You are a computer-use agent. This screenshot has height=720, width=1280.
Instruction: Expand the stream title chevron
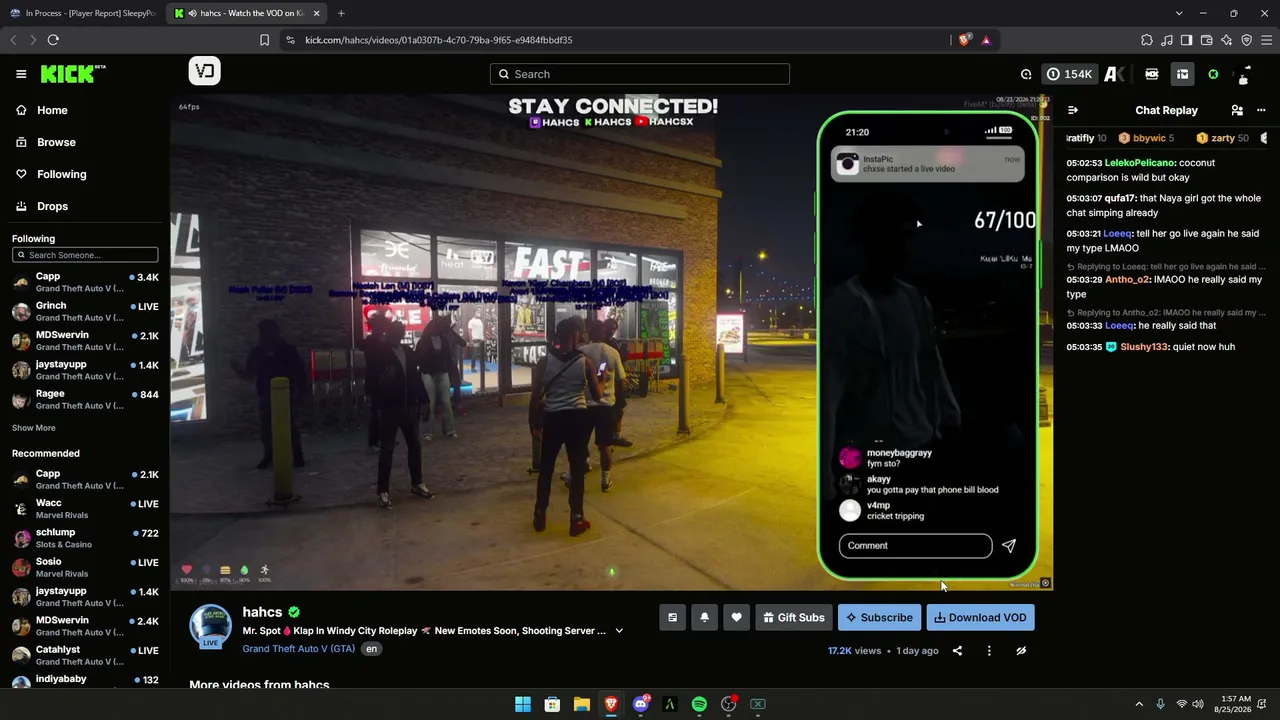click(619, 631)
